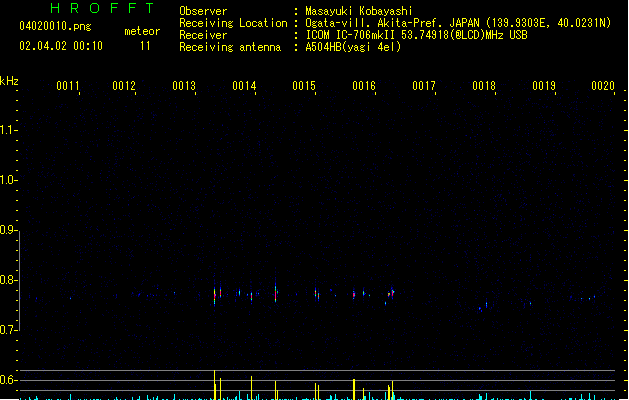Click the 0.8 kHz axis tick label
This screenshot has height=400, width=629.
click(x=7, y=280)
